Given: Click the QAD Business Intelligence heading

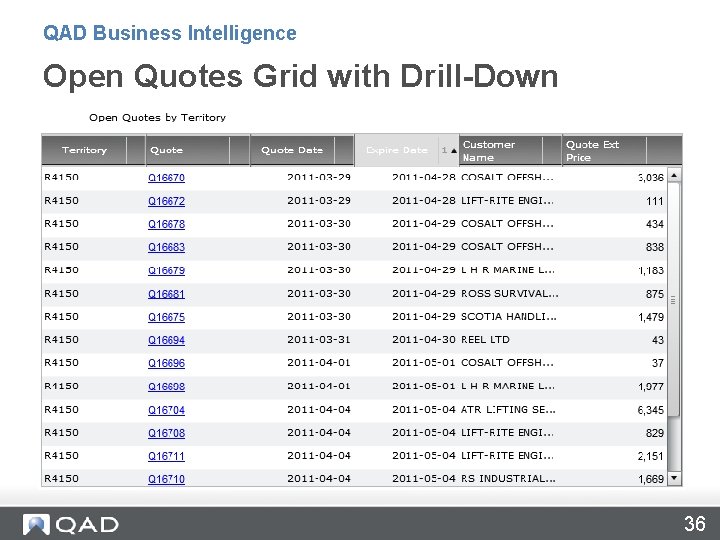Looking at the screenshot, I should [x=170, y=33].
